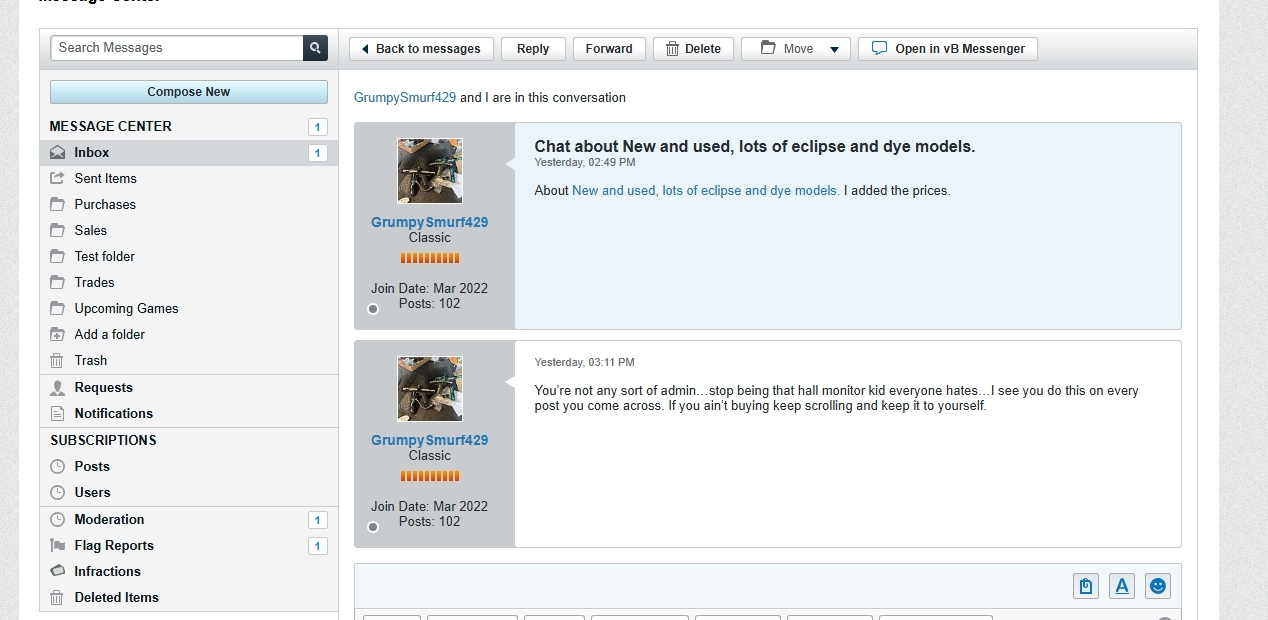
Task: Open the Purchases folder
Action: [105, 204]
